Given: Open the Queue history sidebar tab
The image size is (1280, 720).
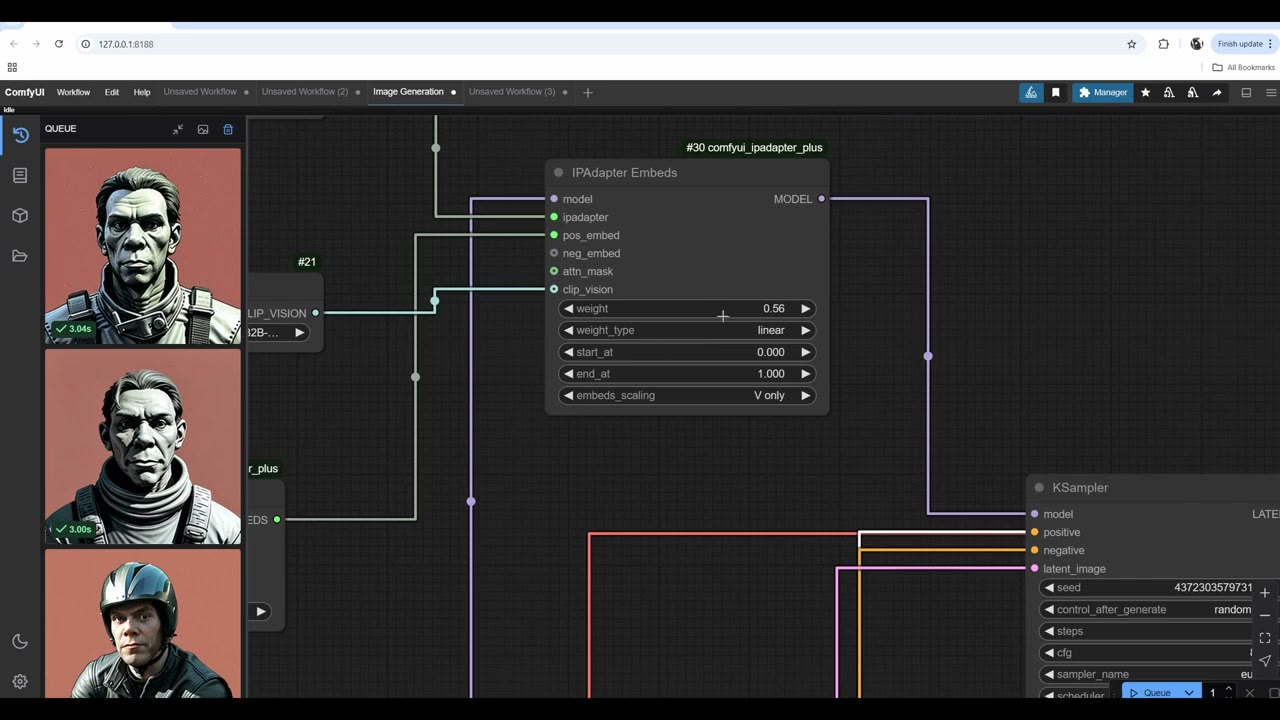Looking at the screenshot, I should coord(20,135).
